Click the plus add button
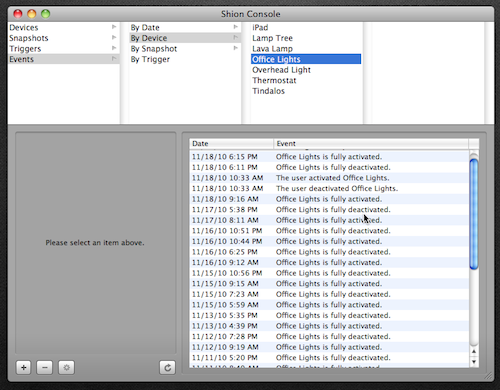This screenshot has width=500, height=390. (x=23, y=368)
